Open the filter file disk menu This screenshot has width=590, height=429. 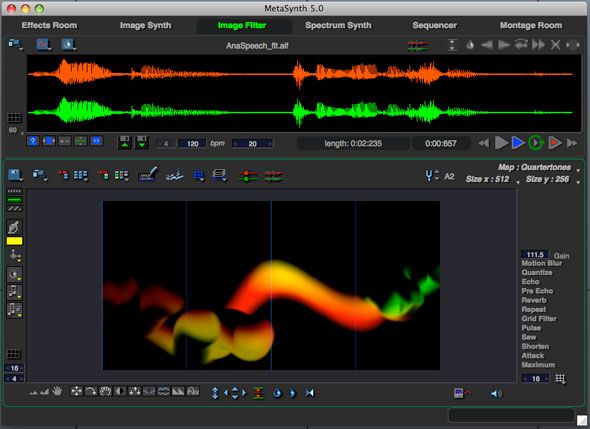[15, 175]
